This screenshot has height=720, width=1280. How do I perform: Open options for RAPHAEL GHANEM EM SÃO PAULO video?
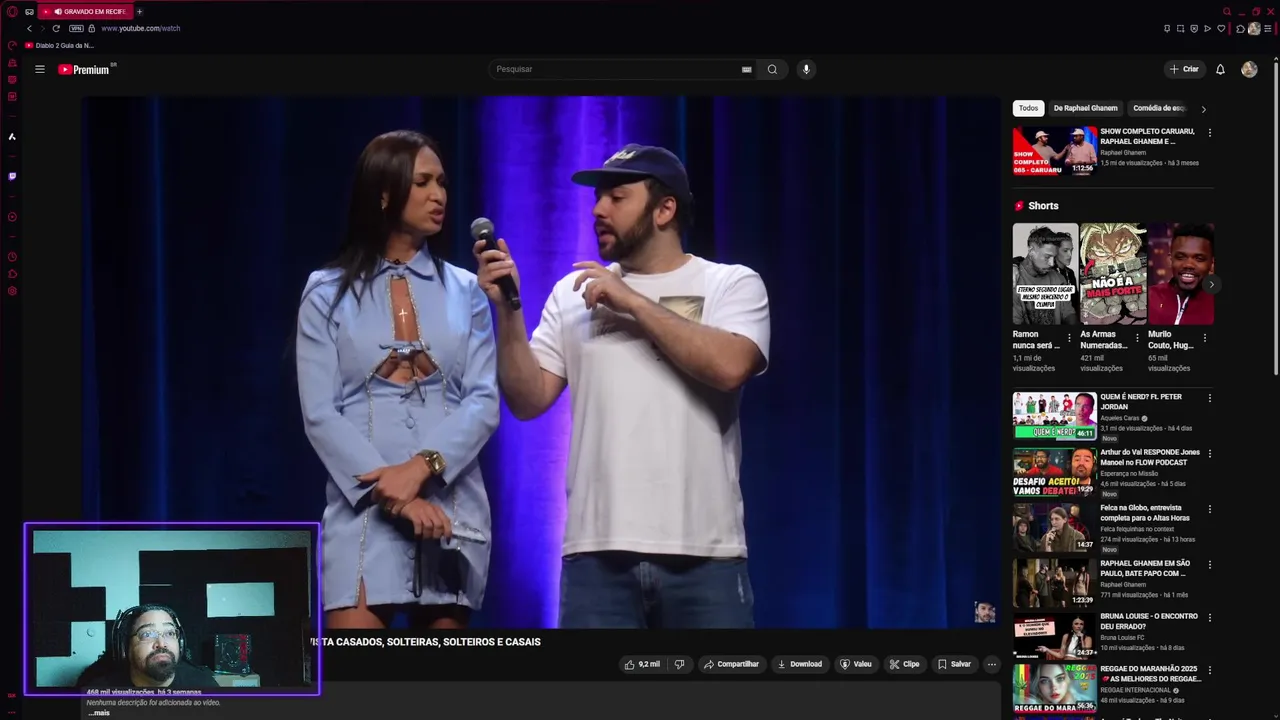coord(1209,564)
